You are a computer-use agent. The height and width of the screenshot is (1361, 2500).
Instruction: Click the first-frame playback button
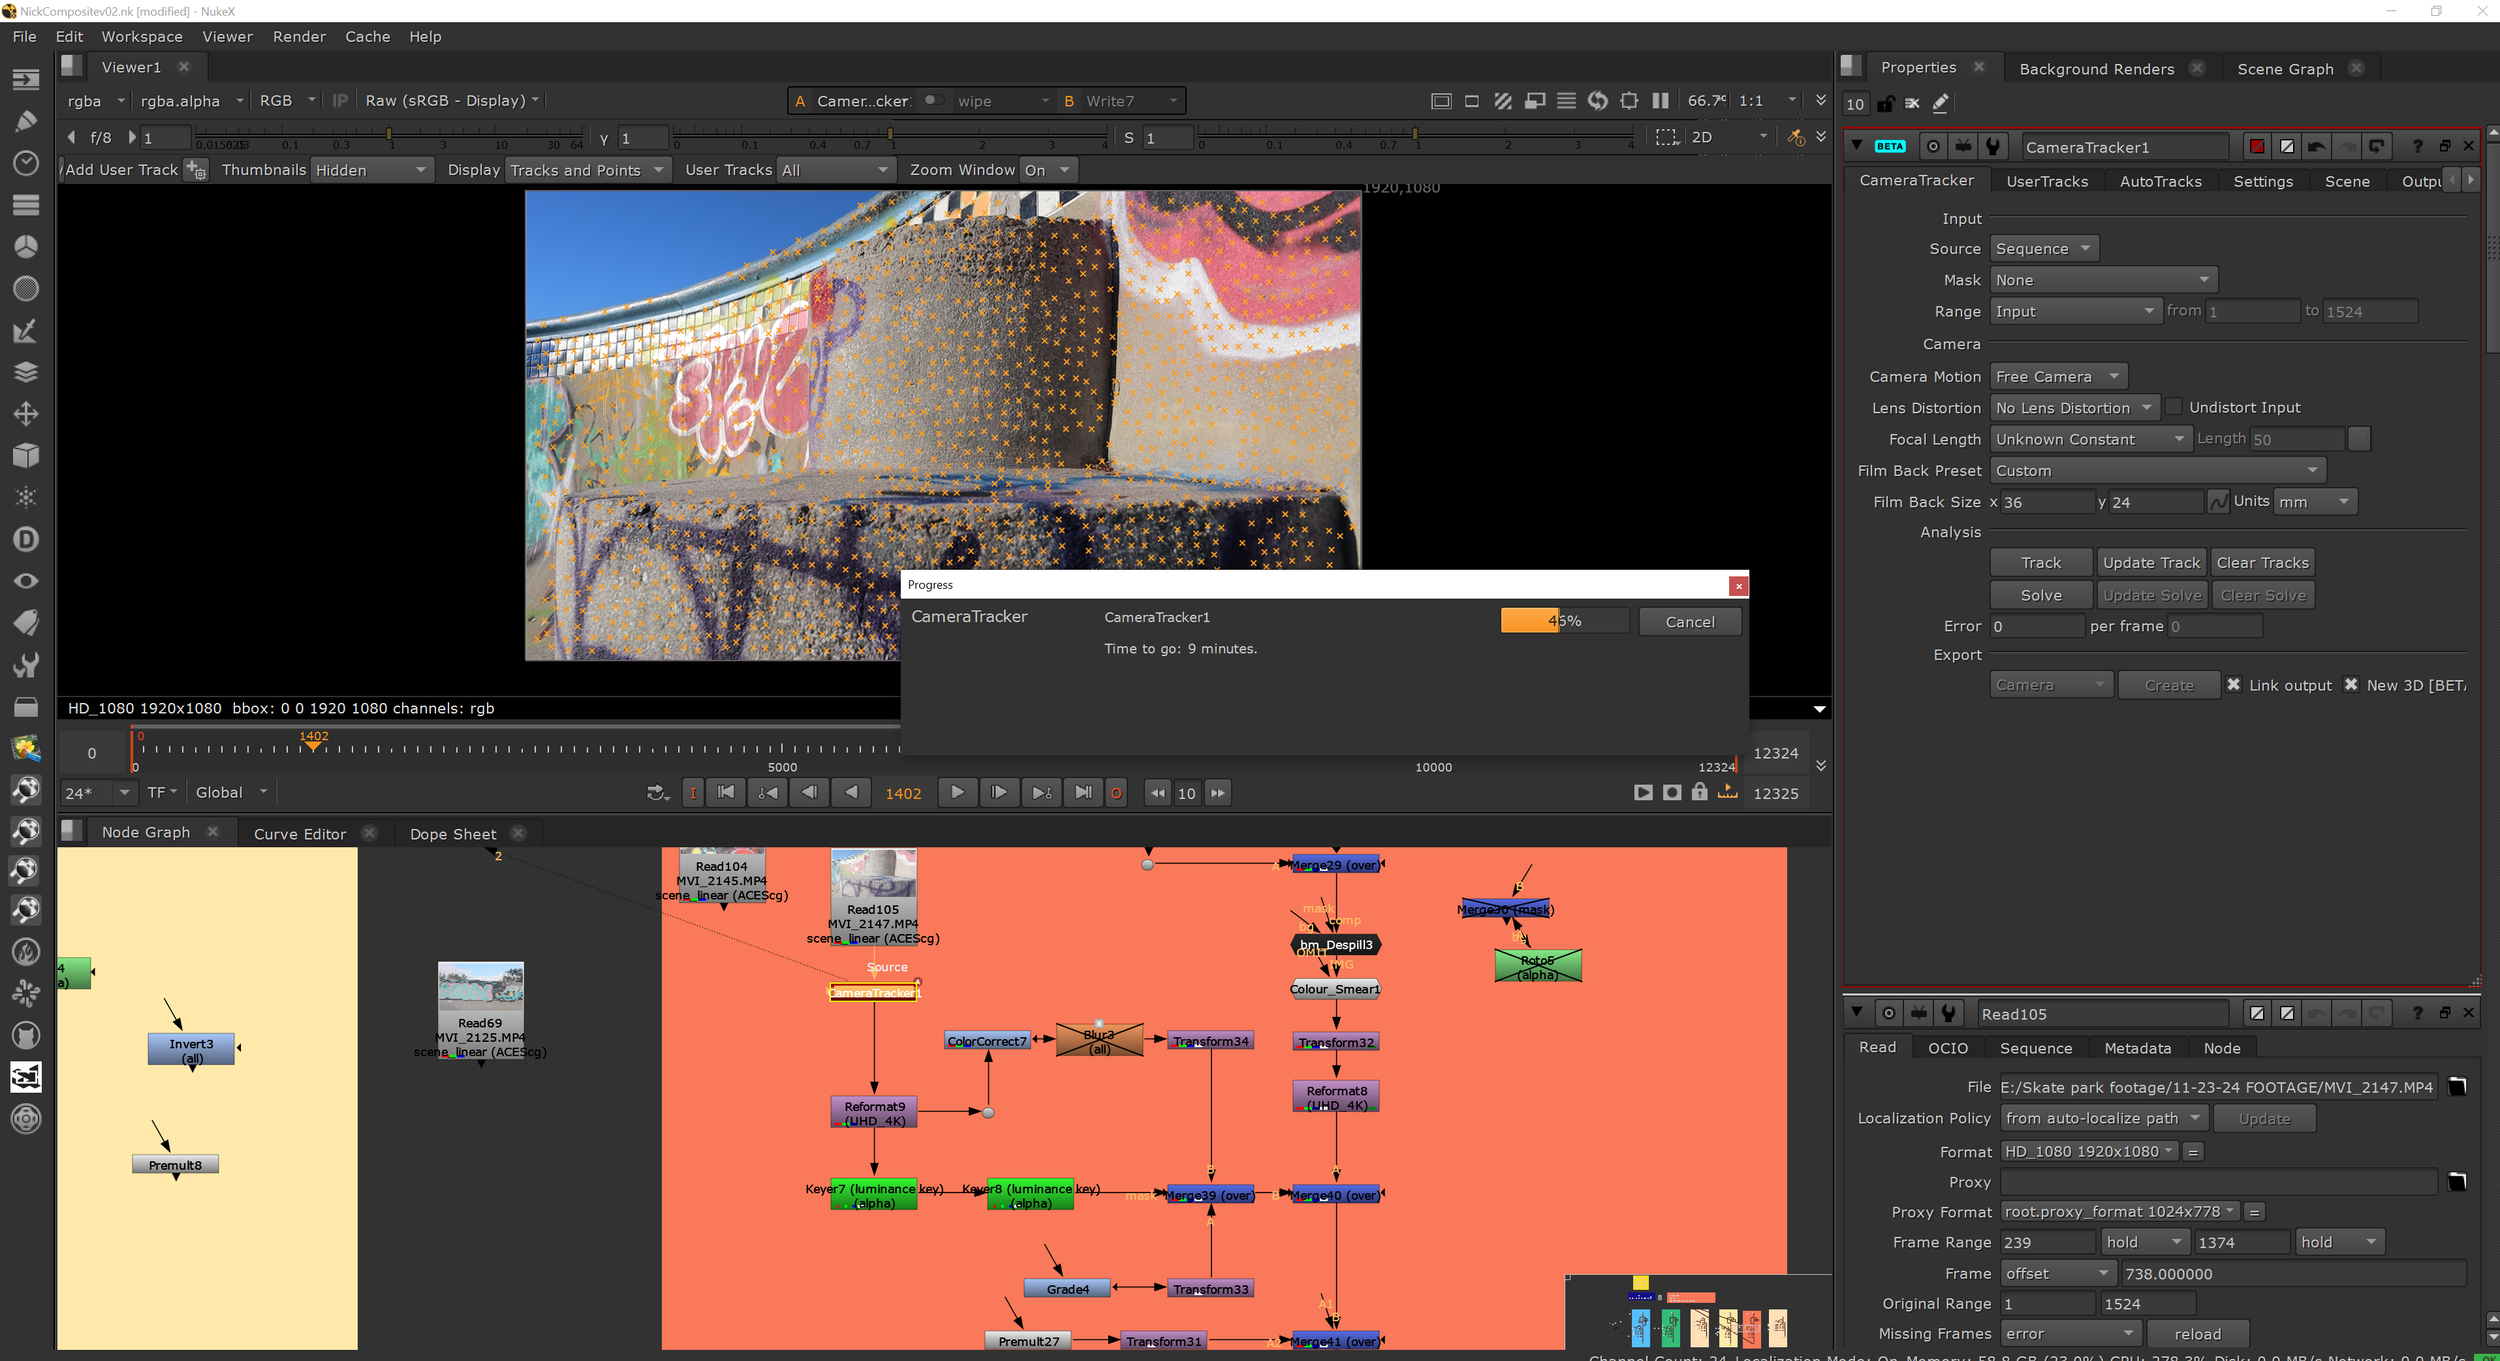pyautogui.click(x=726, y=793)
